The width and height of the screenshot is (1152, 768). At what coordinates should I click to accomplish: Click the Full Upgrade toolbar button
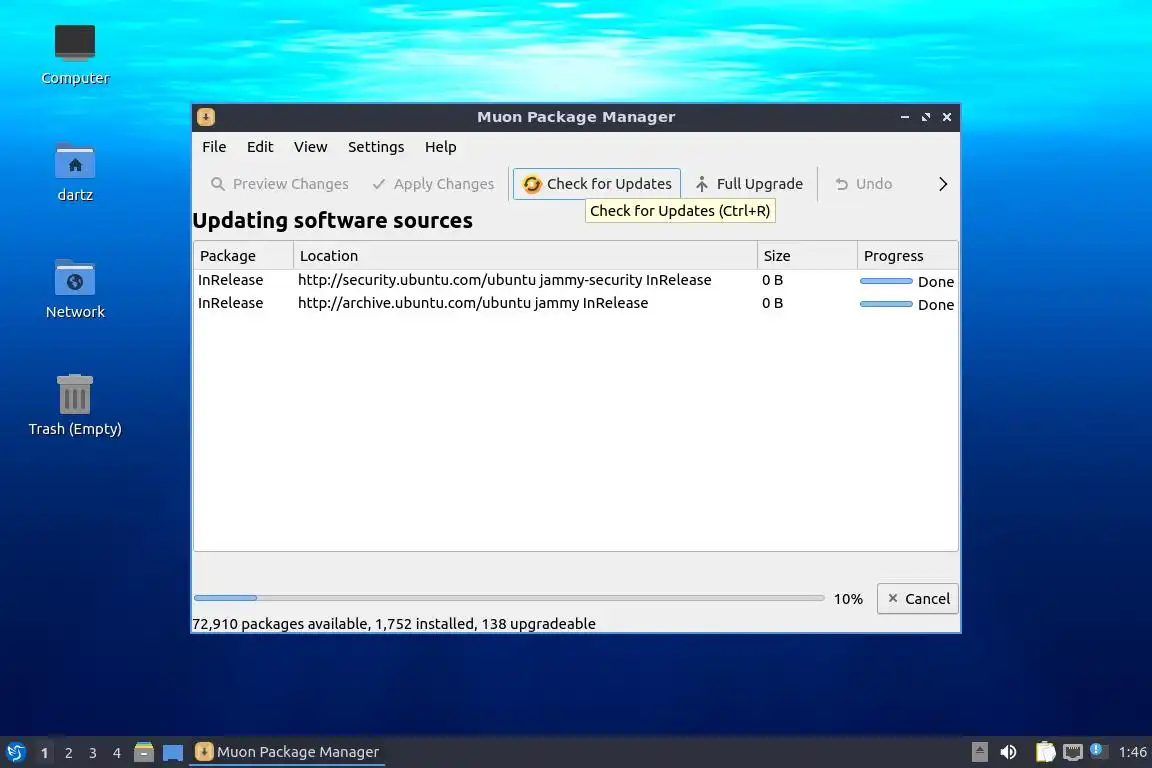[749, 184]
